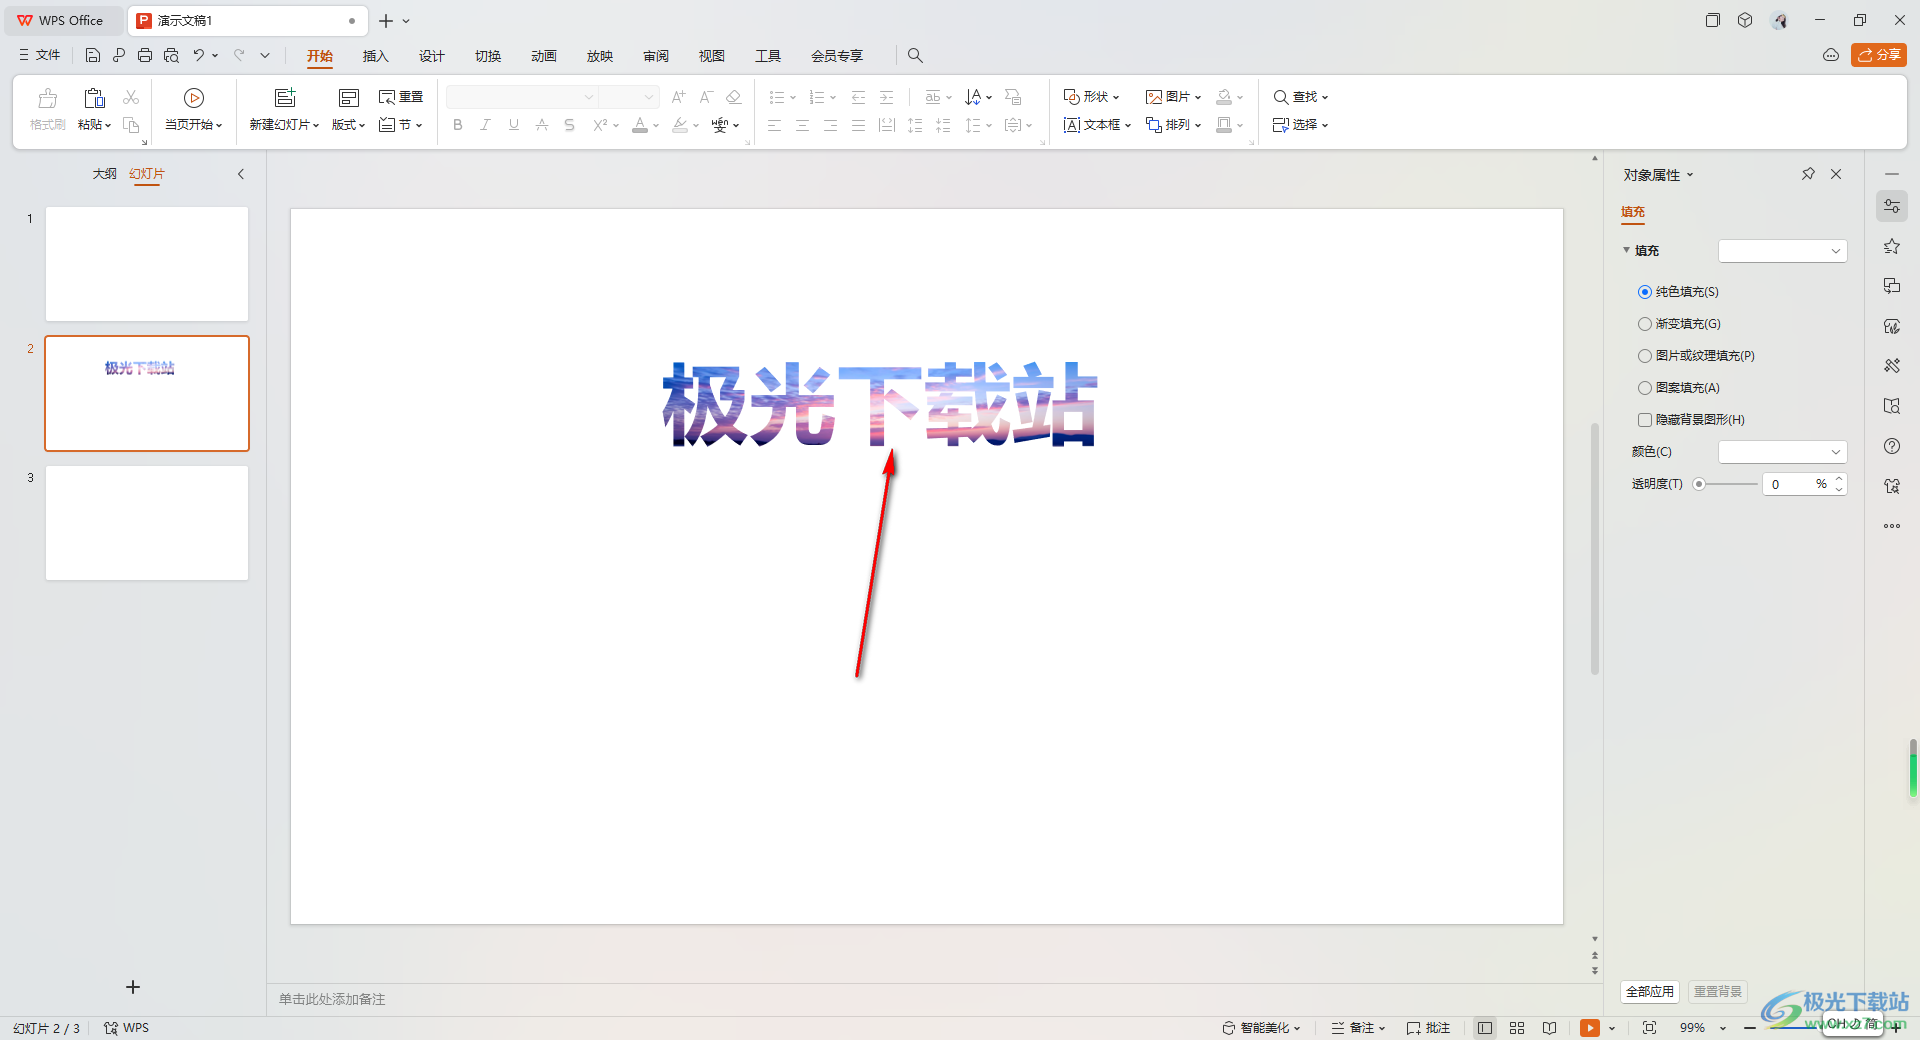Check Hide background graphics (隐藏背景图形)

(1645, 420)
